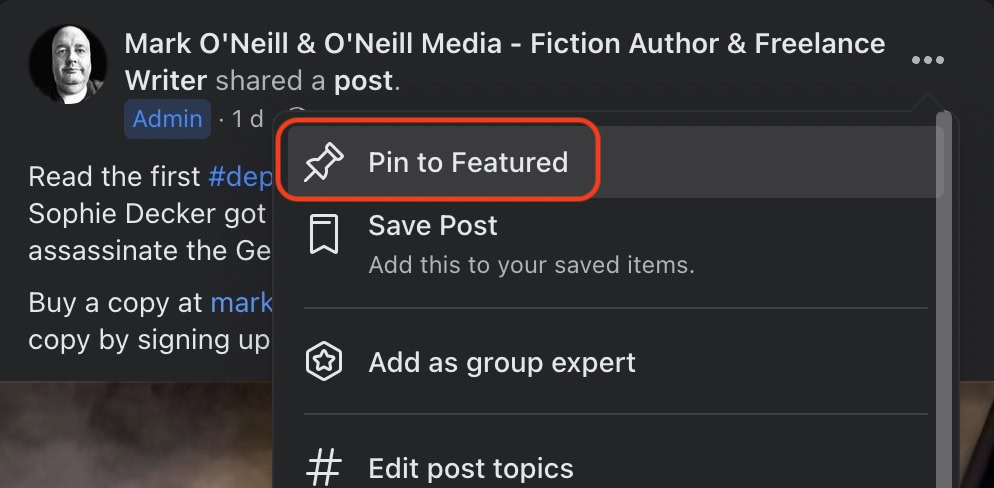The image size is (994, 488).
Task: Click the pushpin icon beside Pin to Featured
Action: (324, 162)
